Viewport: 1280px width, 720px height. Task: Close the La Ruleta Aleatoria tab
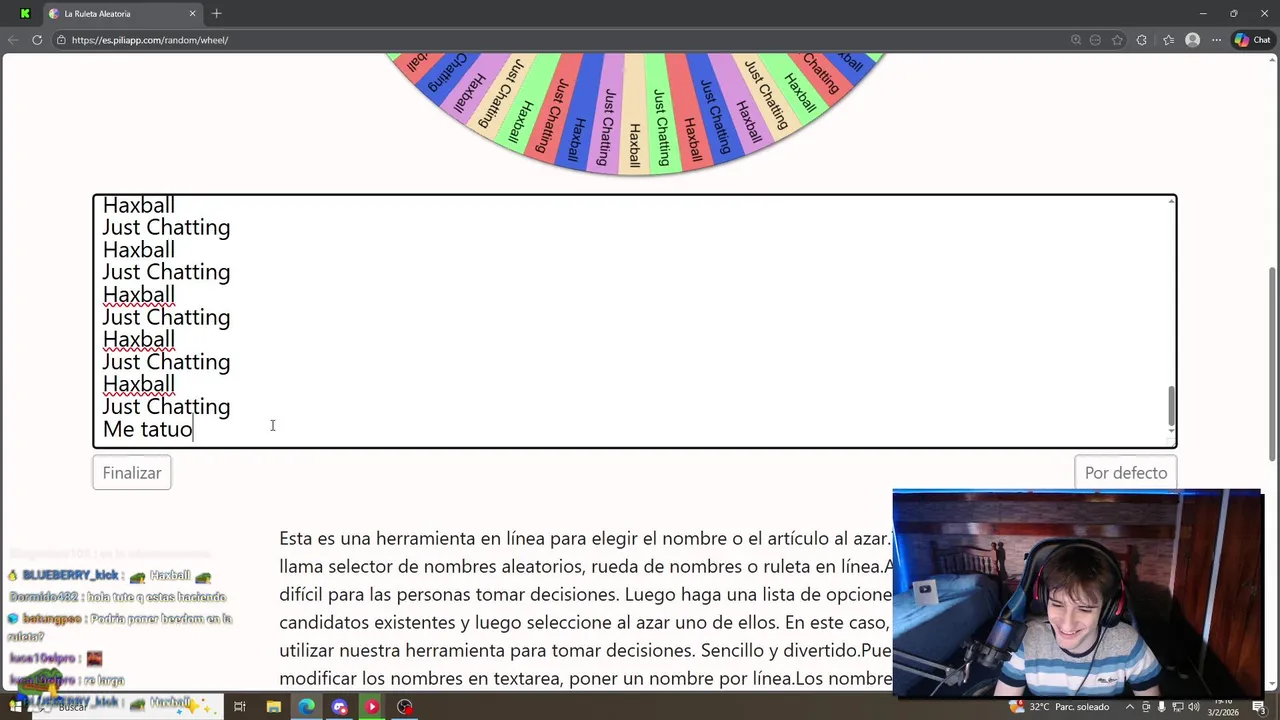pyautogui.click(x=193, y=14)
